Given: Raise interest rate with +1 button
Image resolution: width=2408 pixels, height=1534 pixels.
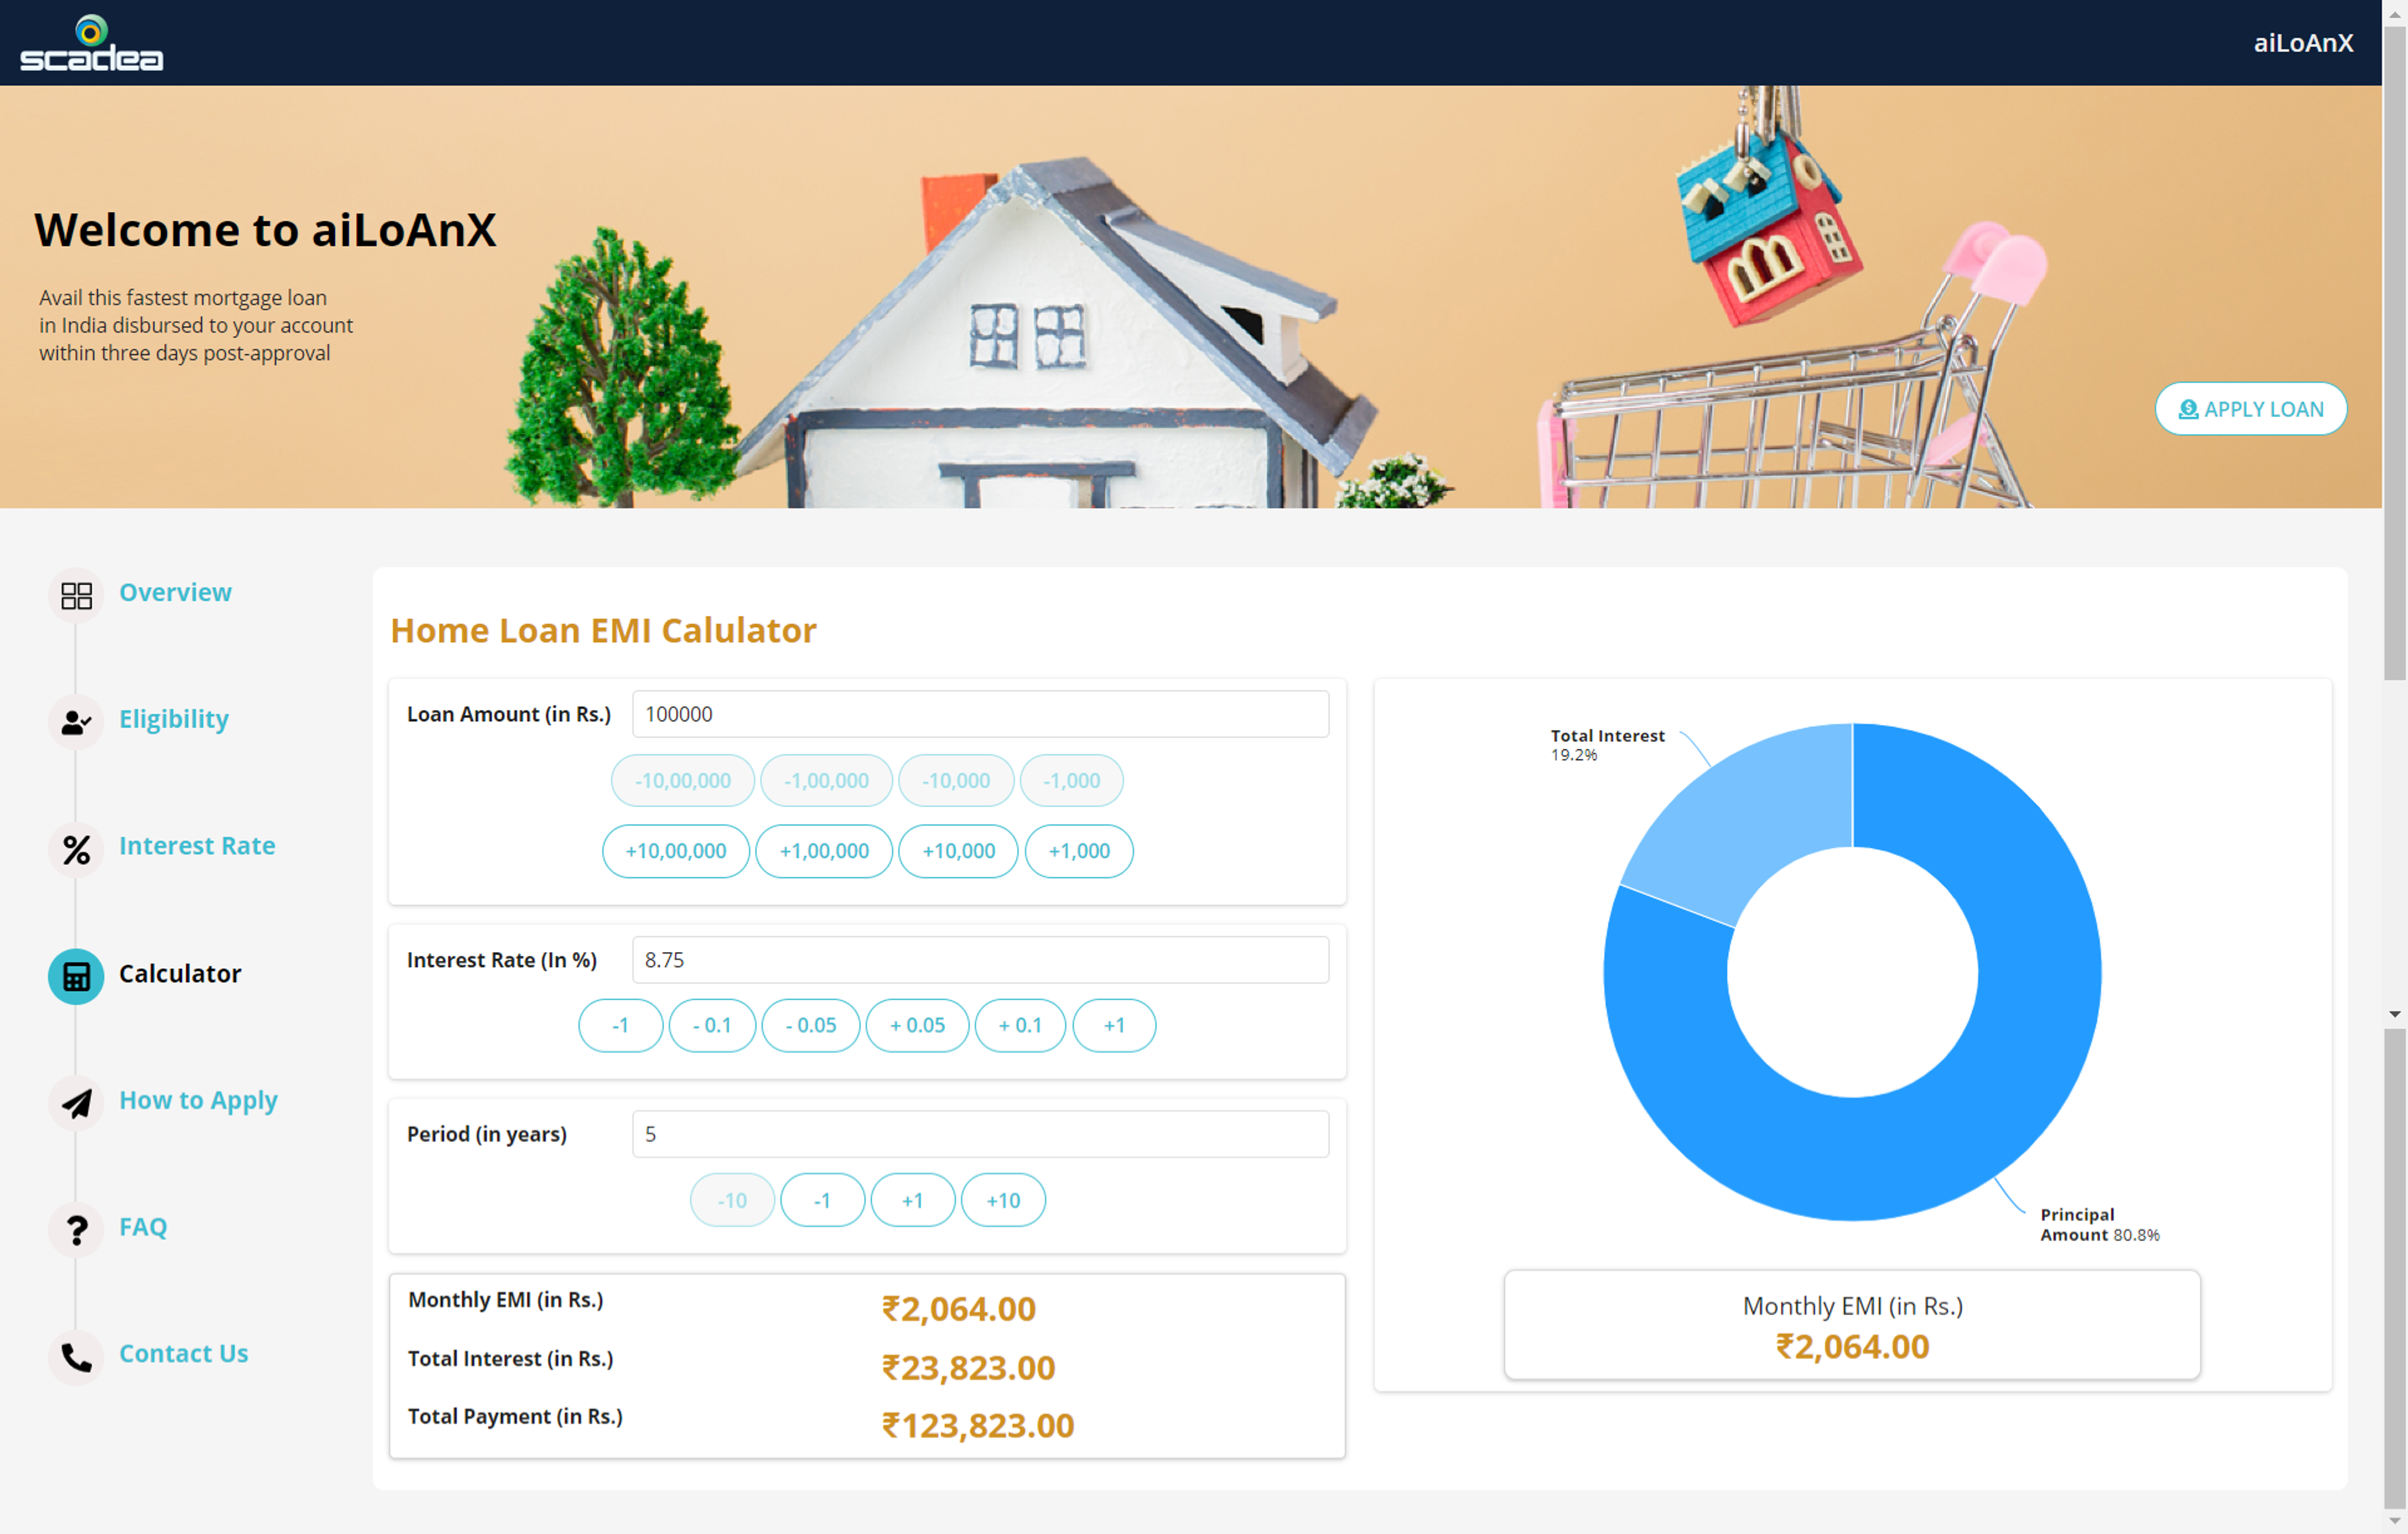Looking at the screenshot, I should click(x=1114, y=1025).
